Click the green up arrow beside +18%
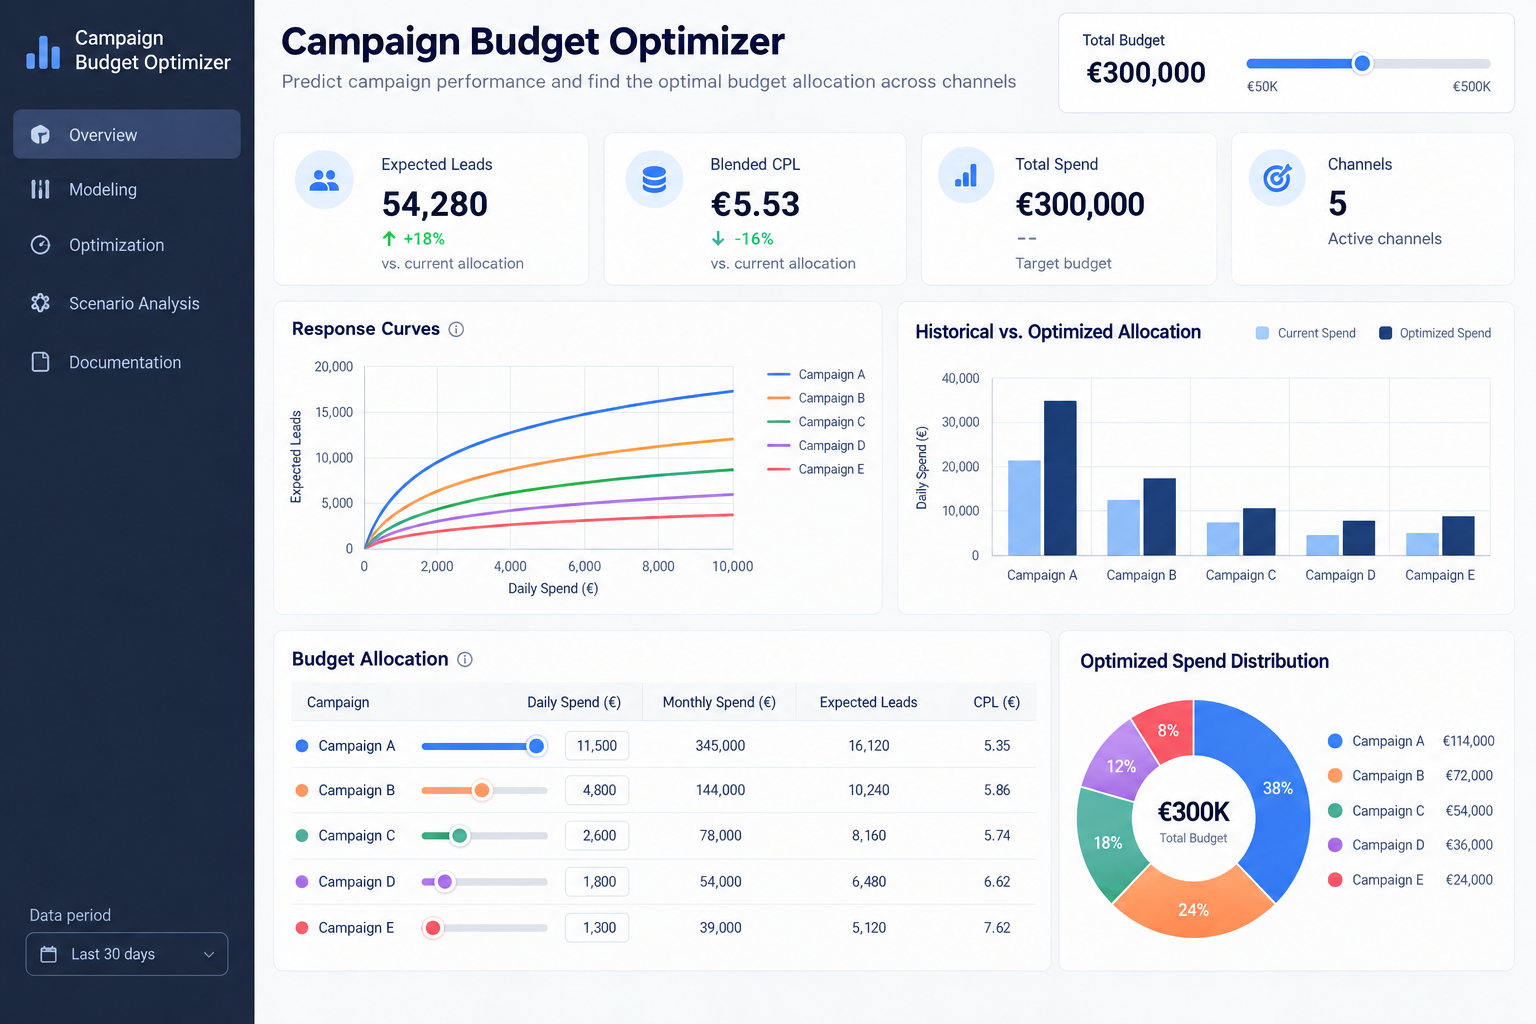Viewport: 1536px width, 1024px height. (389, 239)
